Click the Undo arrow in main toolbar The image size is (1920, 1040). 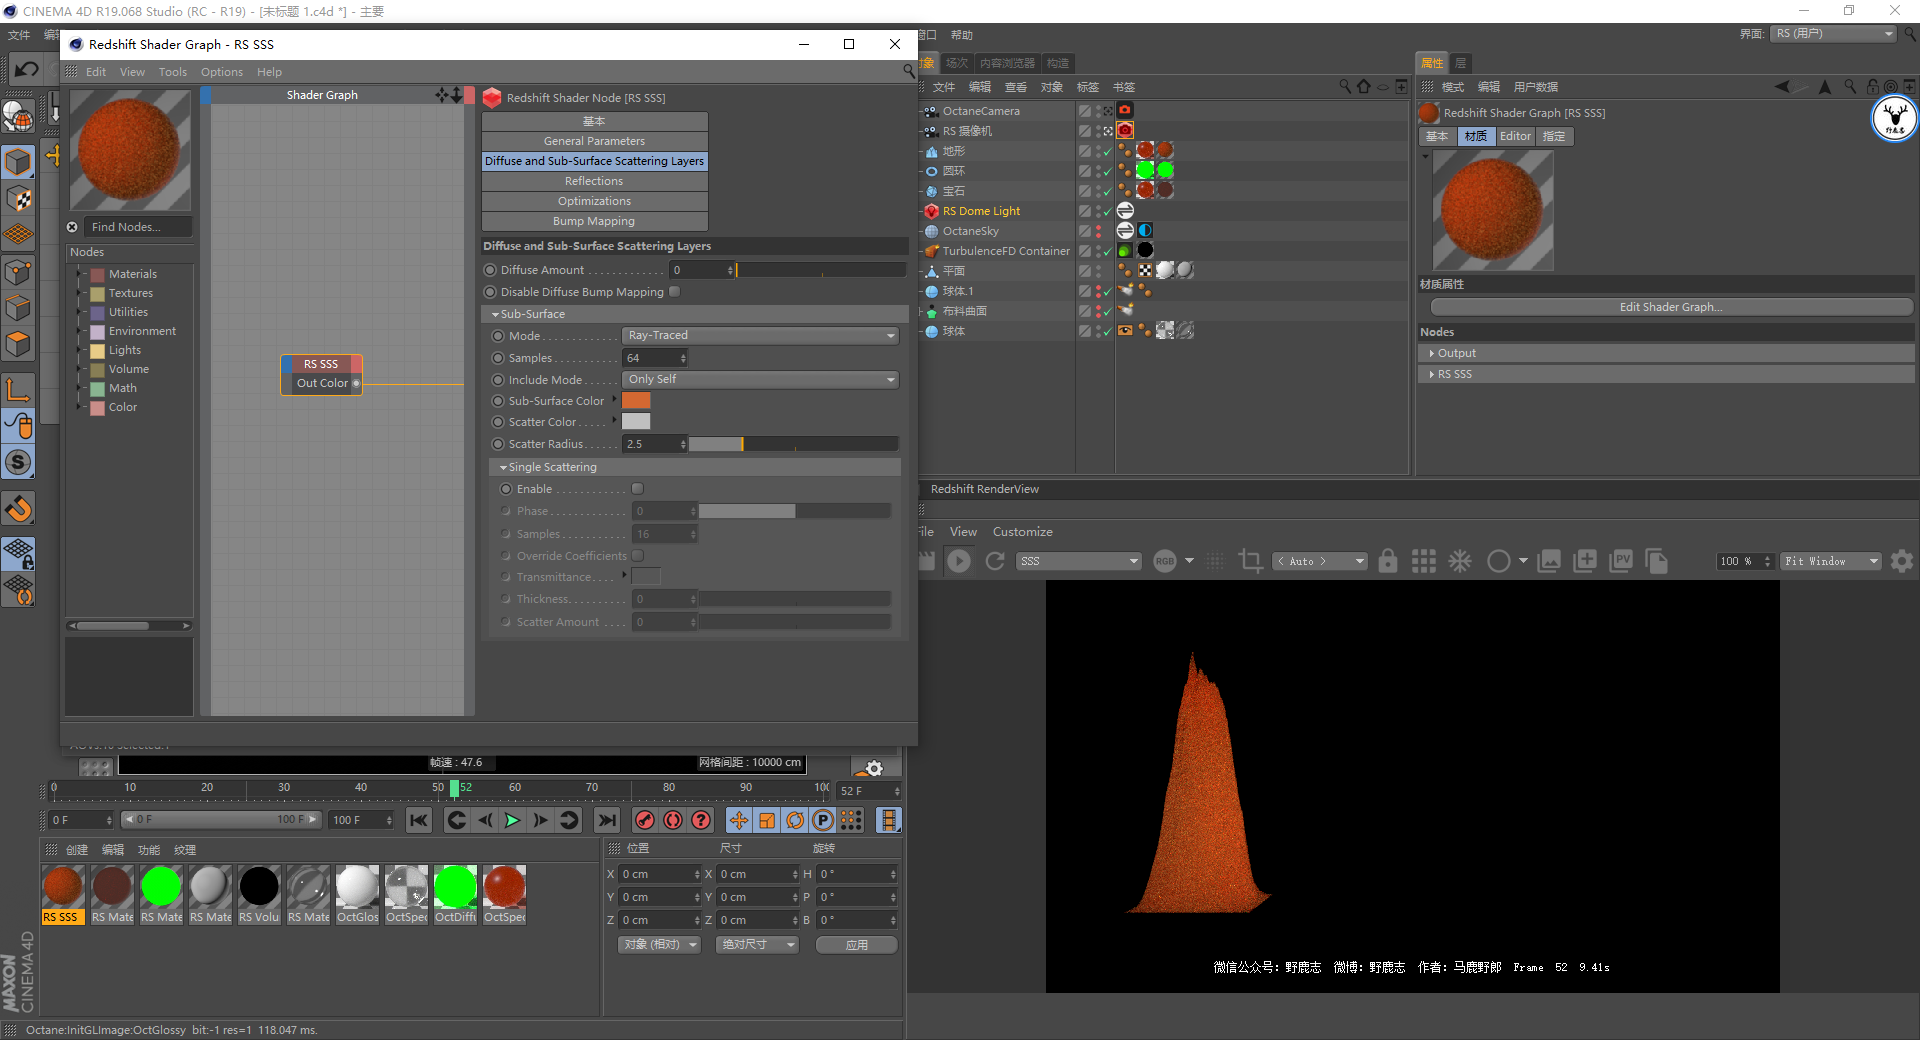pyautogui.click(x=27, y=69)
